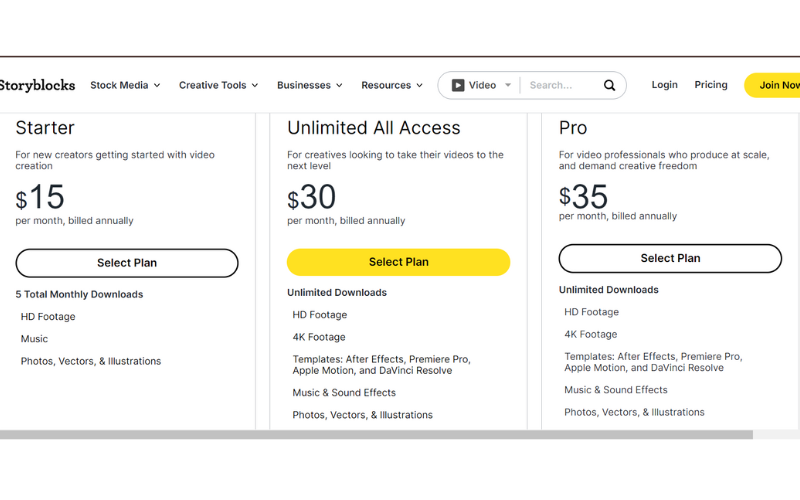Image resolution: width=800 pixels, height=500 pixels.
Task: Open the Storyblocks logo home link
Action: (x=37, y=85)
